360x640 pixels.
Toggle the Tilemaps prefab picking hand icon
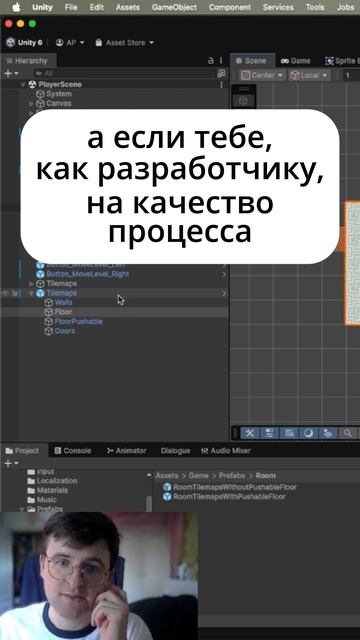14,293
